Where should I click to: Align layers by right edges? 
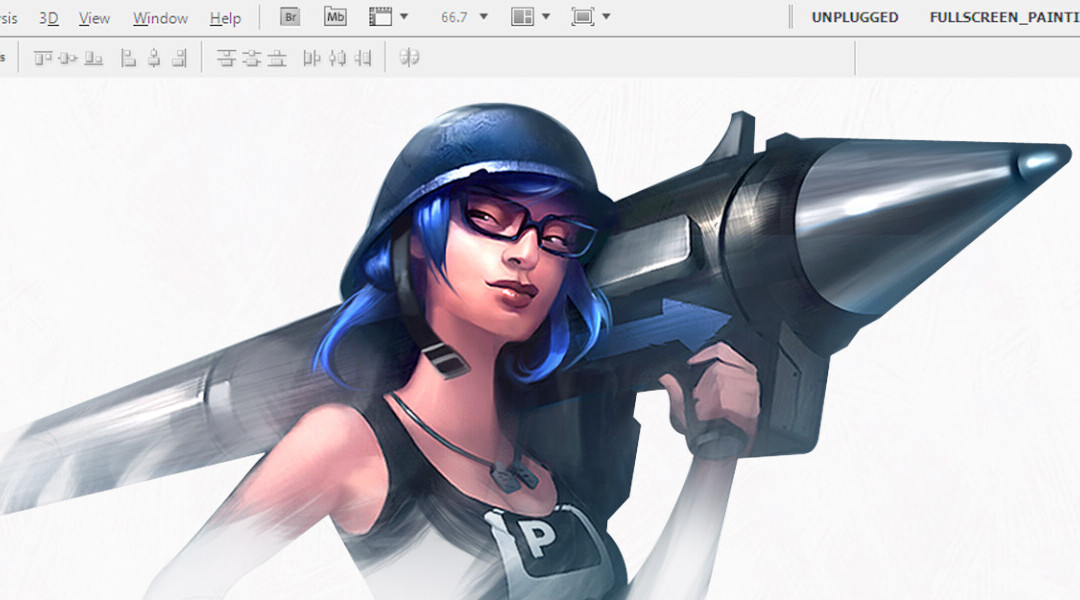179,58
